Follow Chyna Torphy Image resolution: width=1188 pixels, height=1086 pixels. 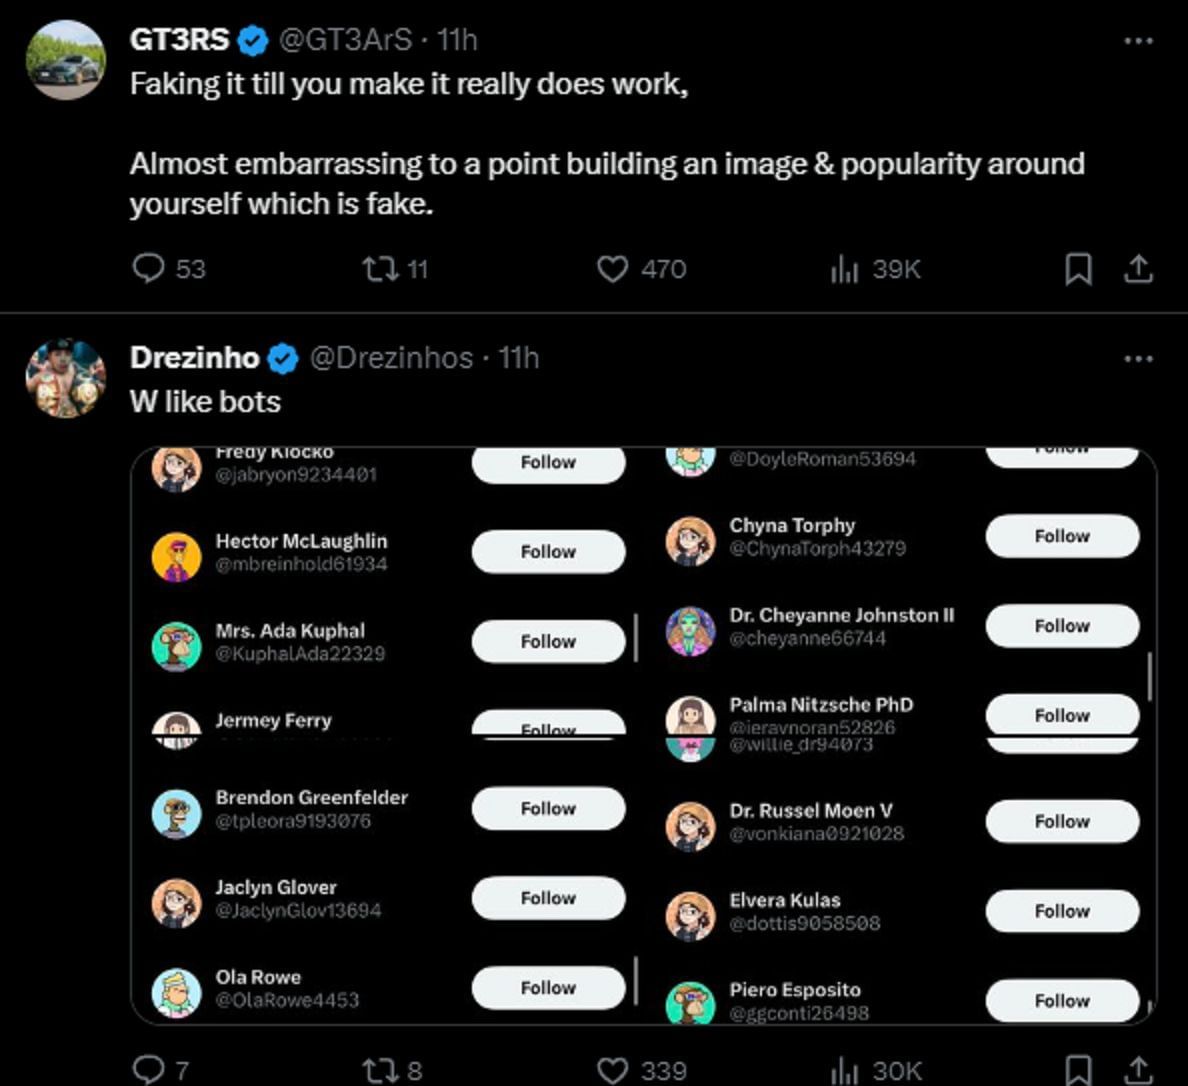coord(1062,537)
